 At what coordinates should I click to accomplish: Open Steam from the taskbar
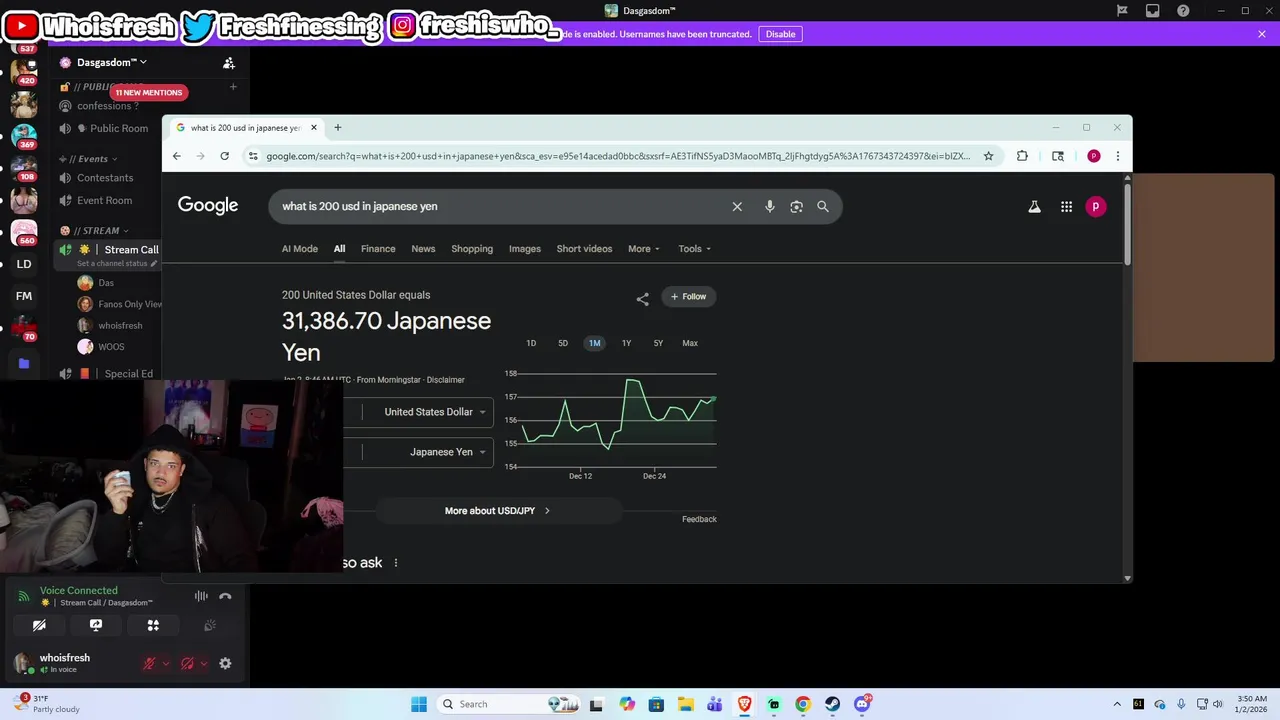click(832, 704)
